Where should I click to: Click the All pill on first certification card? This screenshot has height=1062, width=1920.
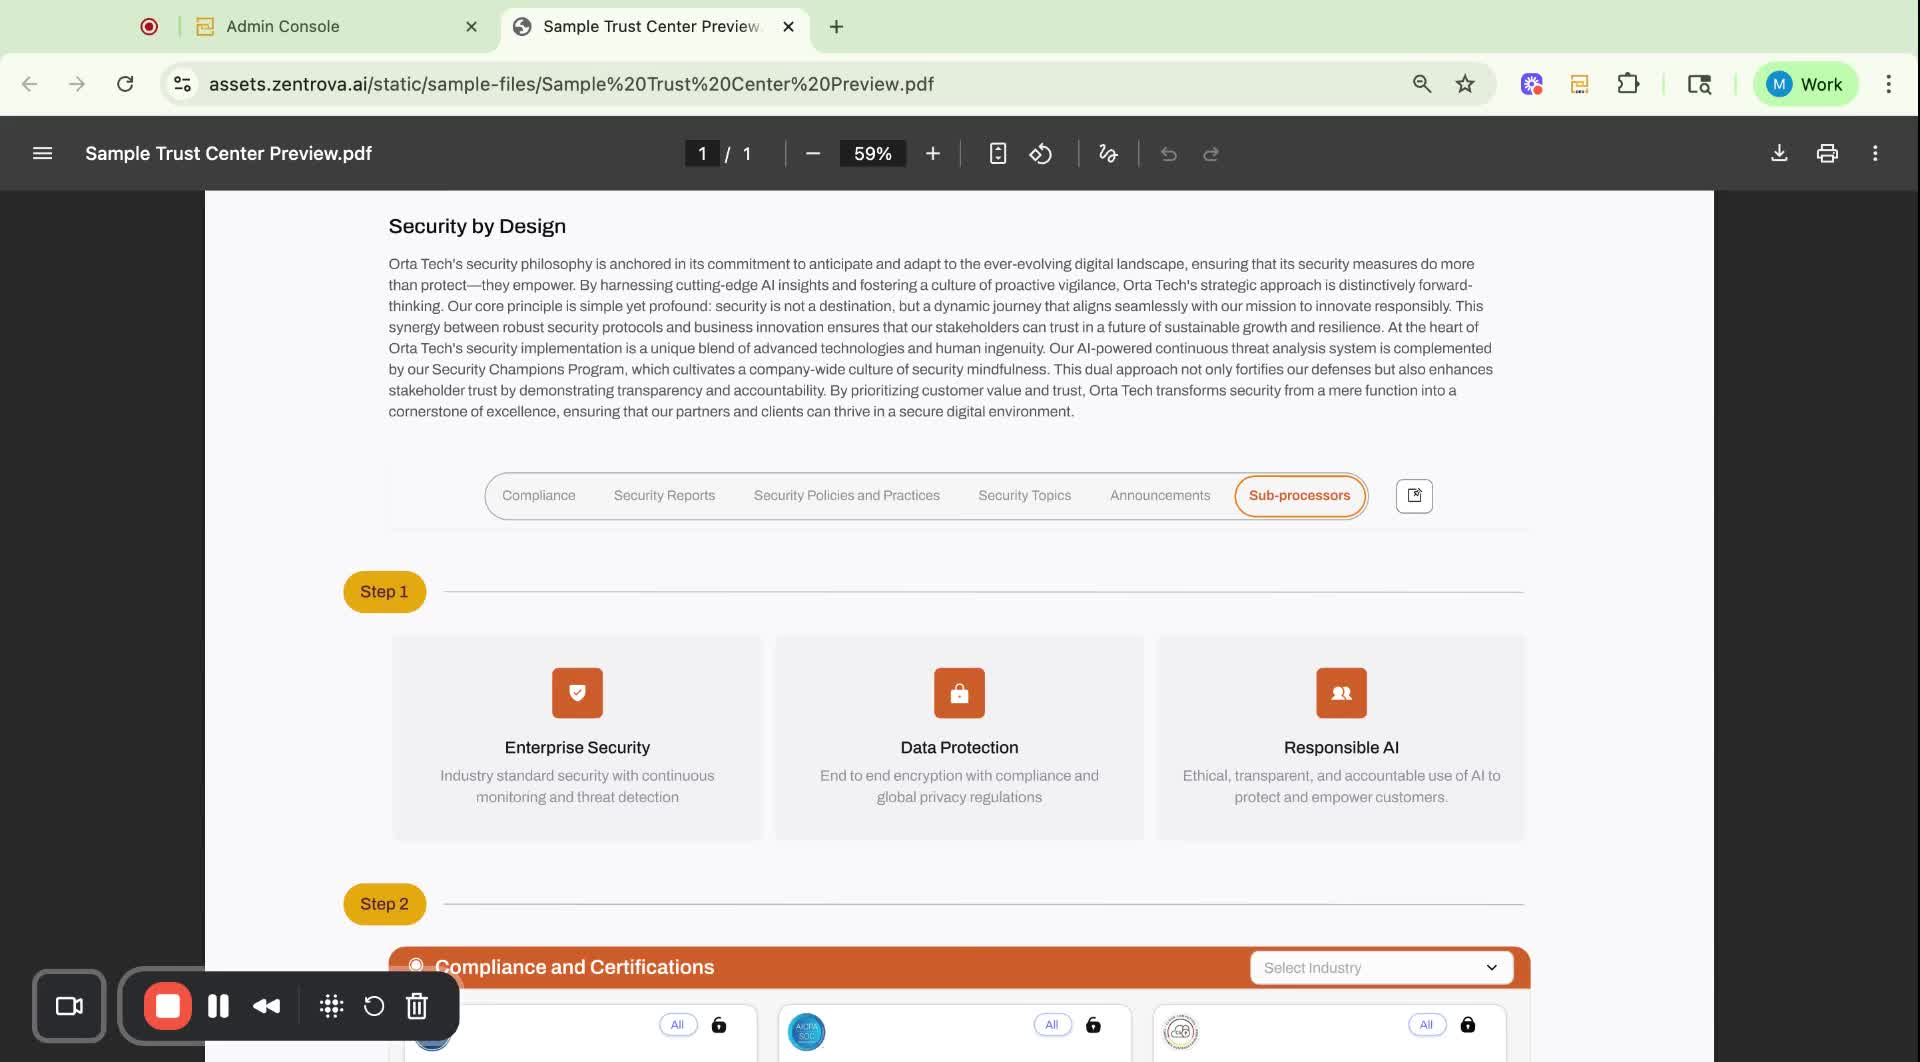coord(677,1024)
